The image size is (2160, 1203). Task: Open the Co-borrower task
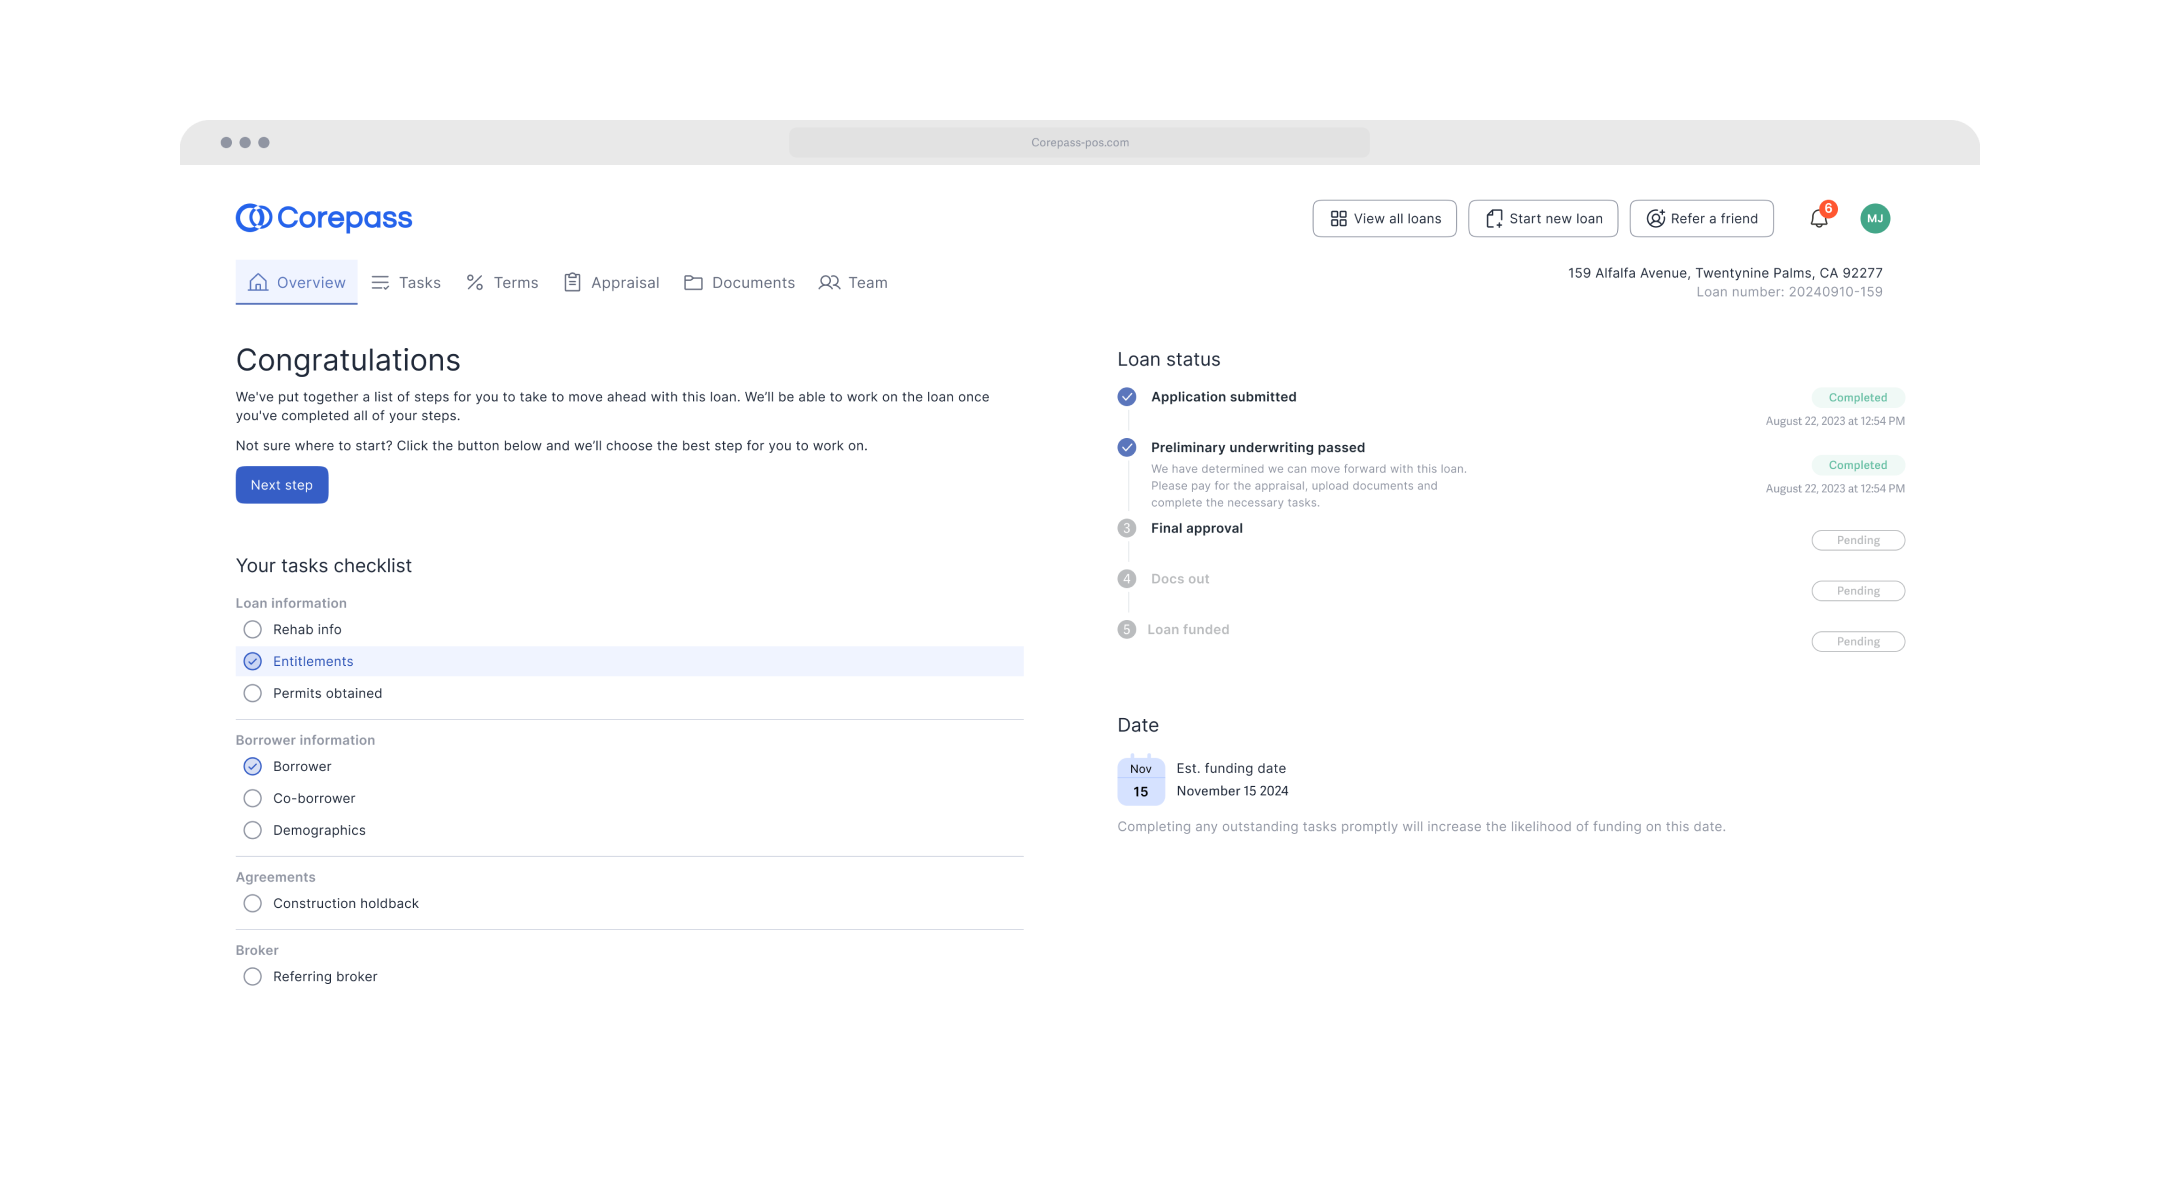[x=630, y=798]
